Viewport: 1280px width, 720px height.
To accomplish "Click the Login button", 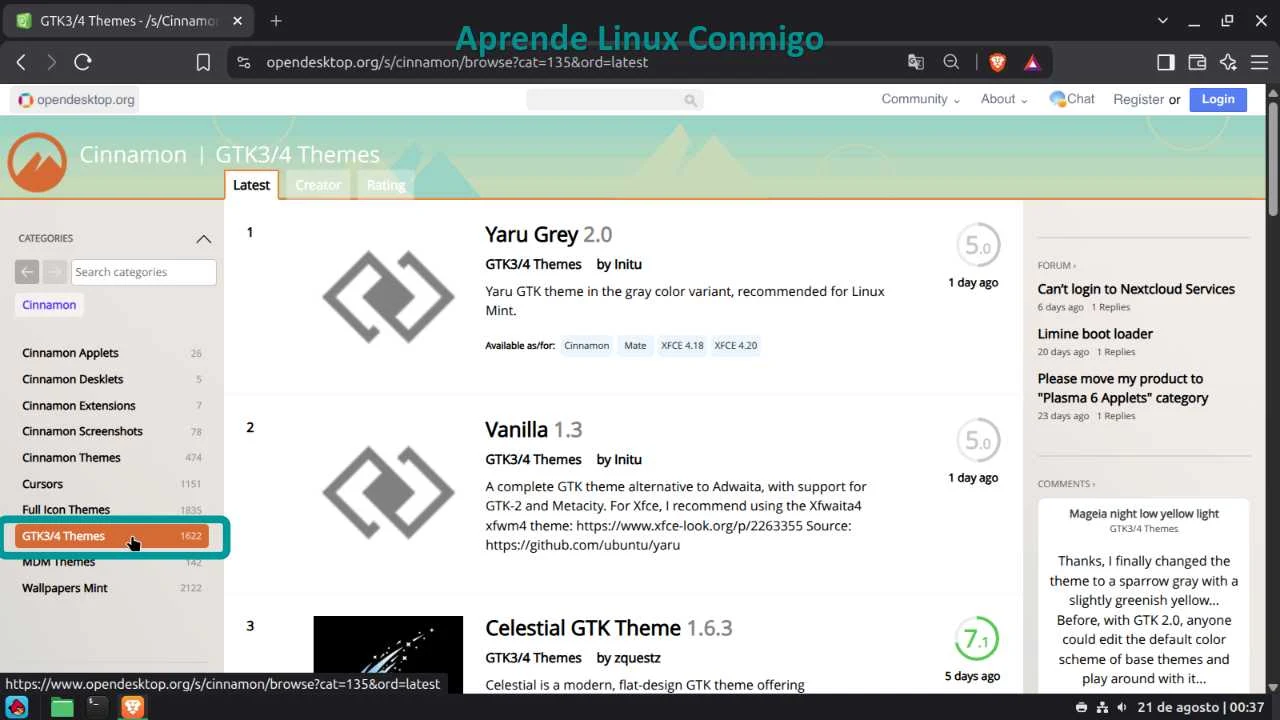I will 1218,99.
